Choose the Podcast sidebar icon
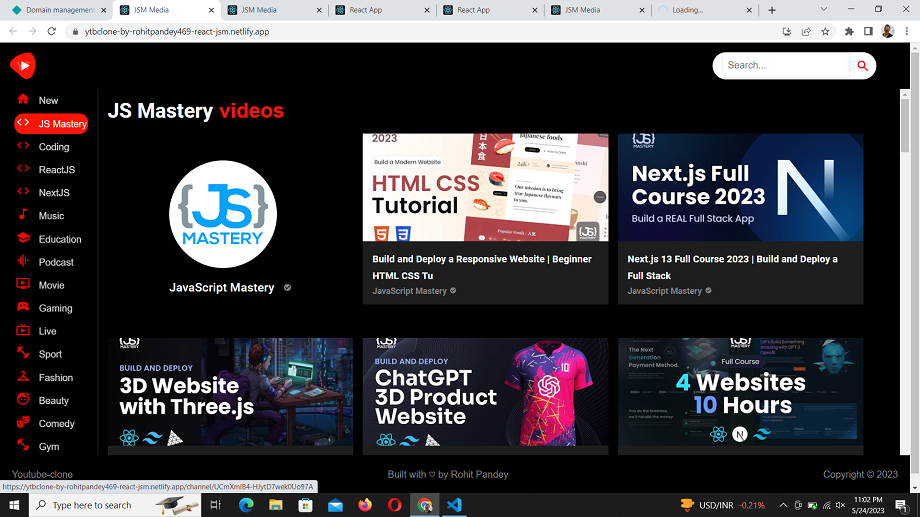This screenshot has width=920, height=517. (x=23, y=261)
